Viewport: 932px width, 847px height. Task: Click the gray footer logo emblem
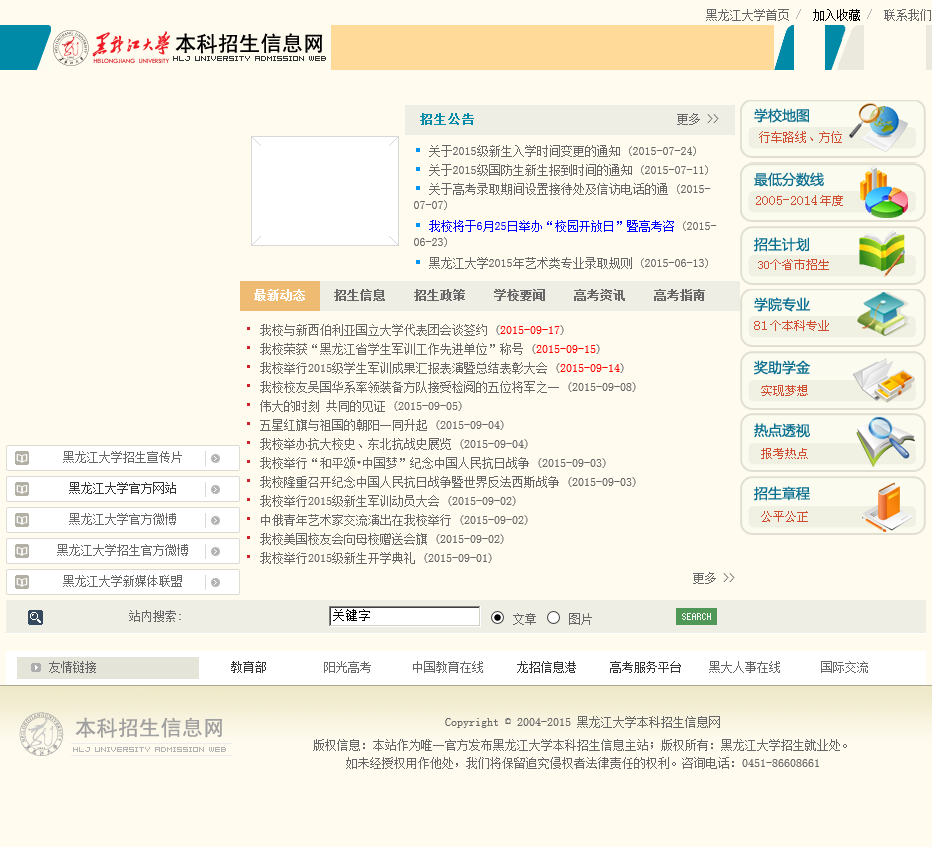41,733
